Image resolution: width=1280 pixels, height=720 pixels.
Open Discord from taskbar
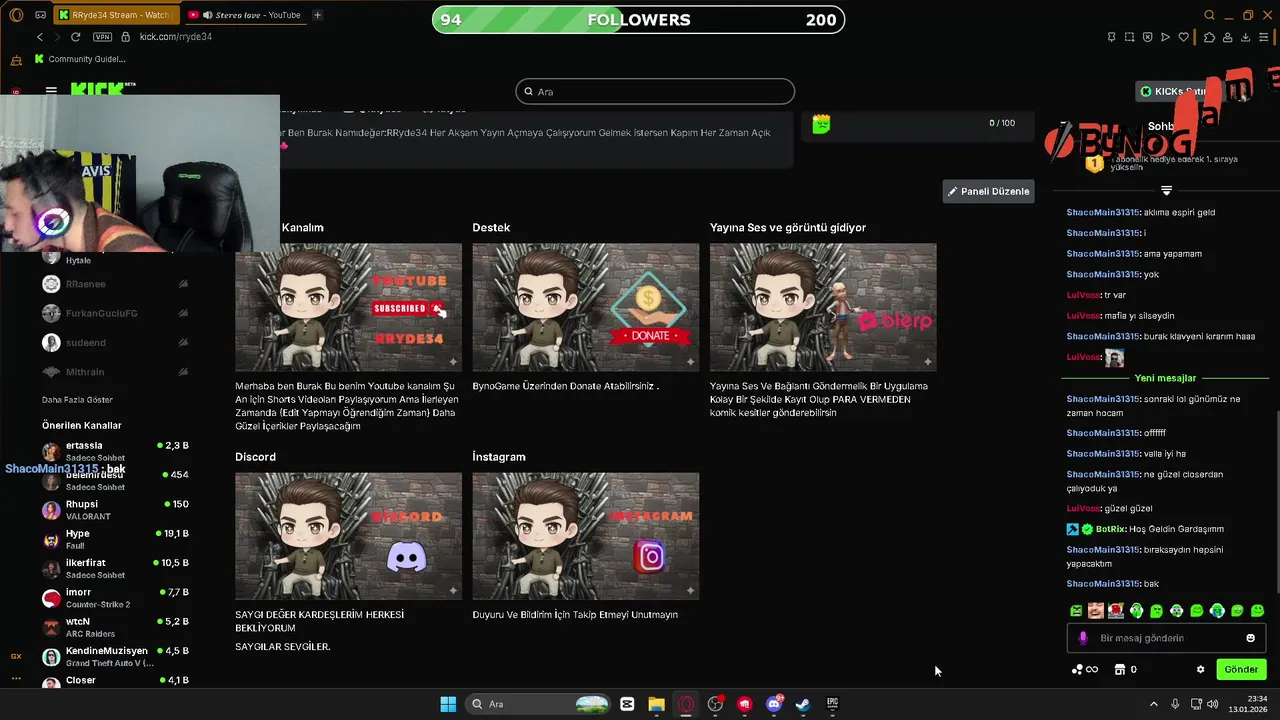pyautogui.click(x=774, y=704)
